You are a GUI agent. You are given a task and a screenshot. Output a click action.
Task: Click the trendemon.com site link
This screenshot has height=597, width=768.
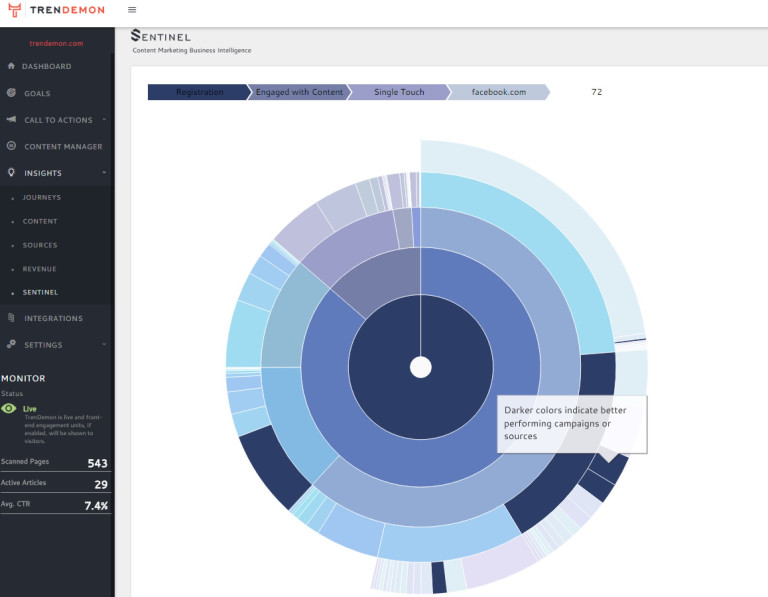coord(56,43)
